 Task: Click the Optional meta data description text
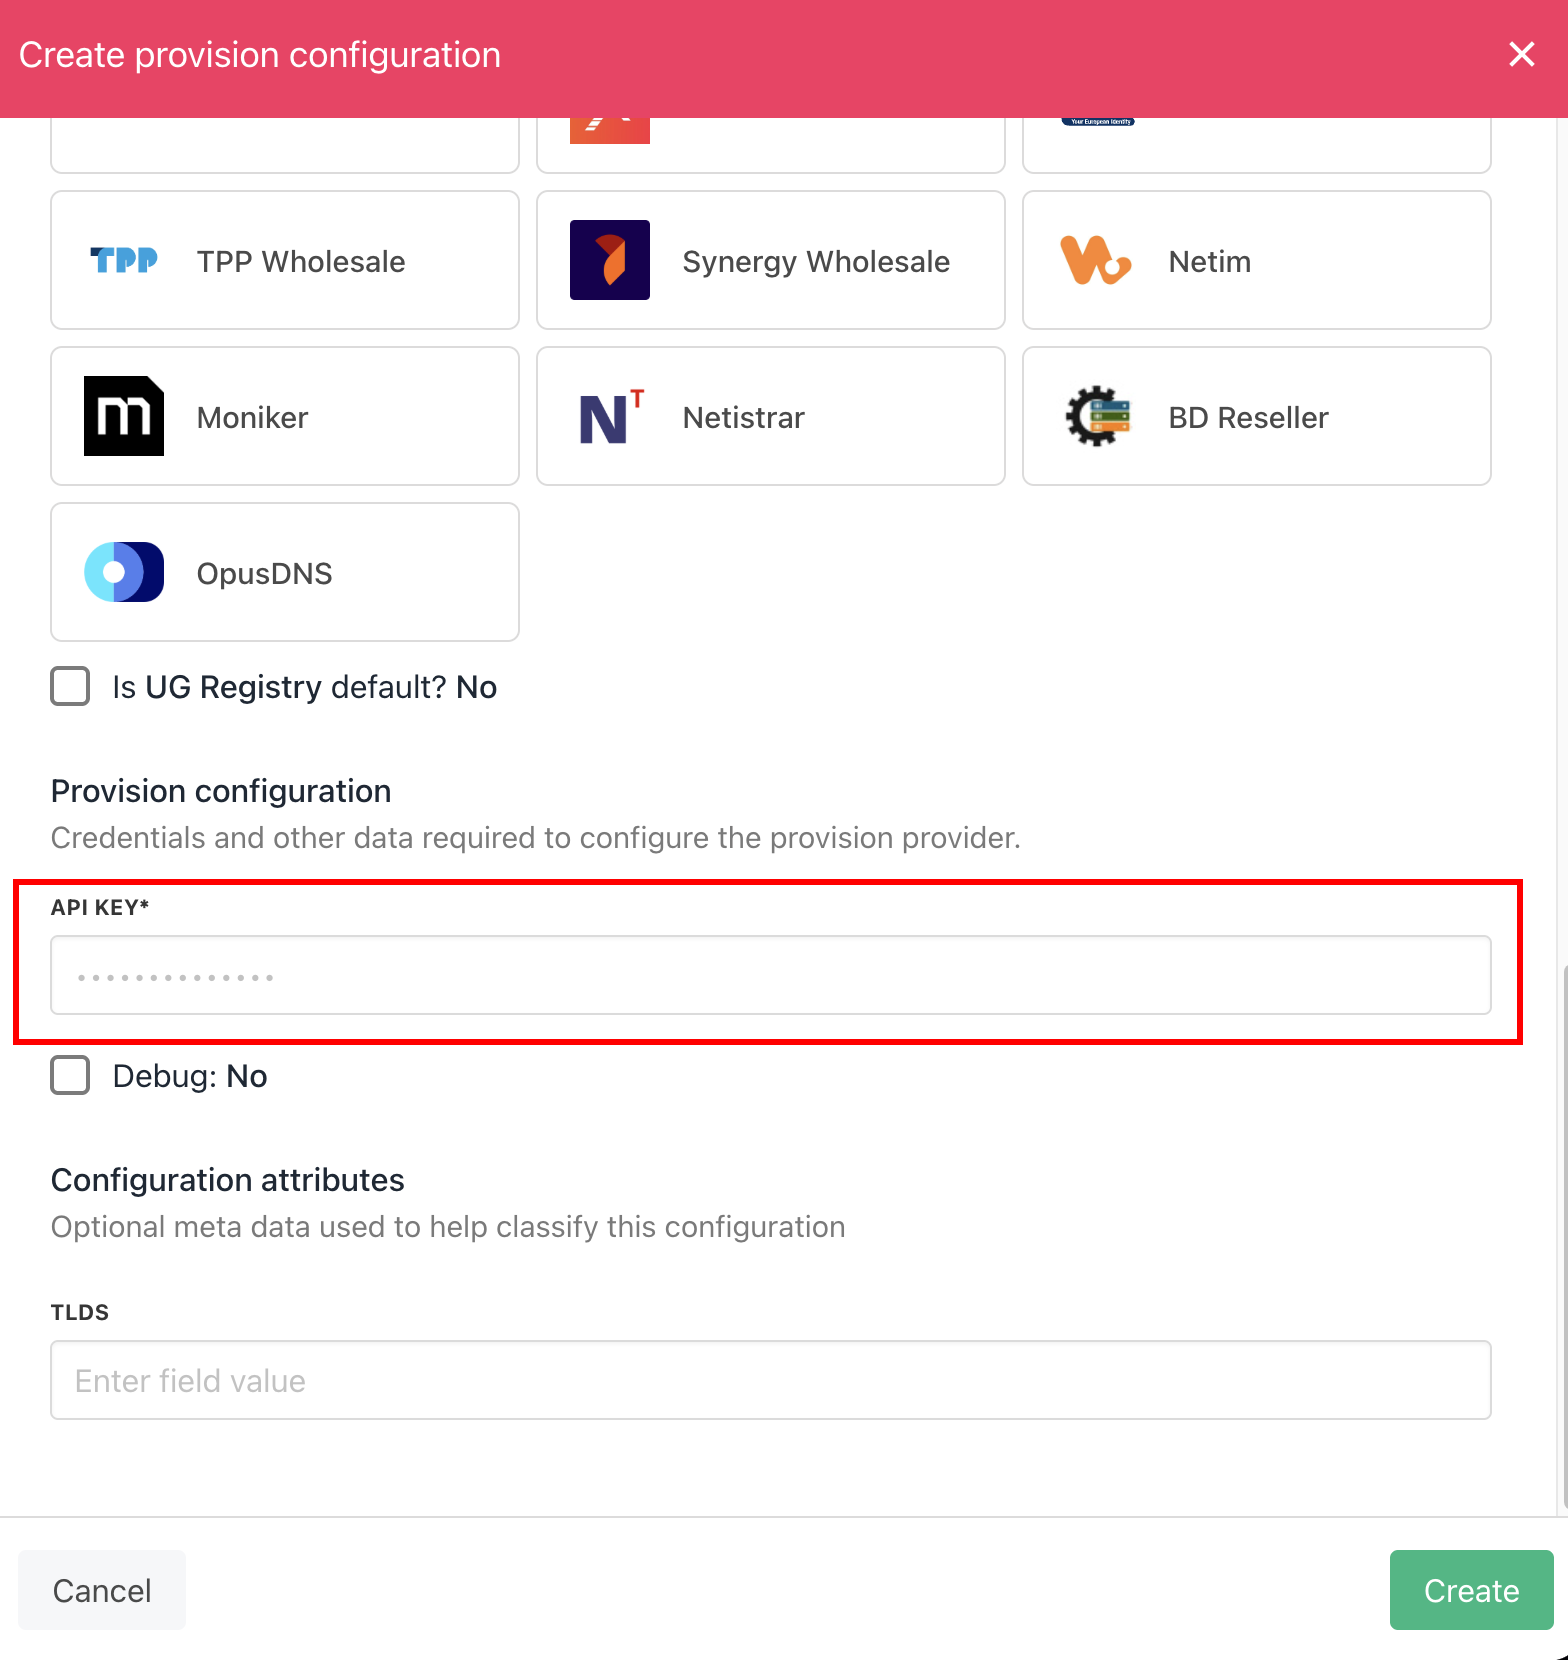[x=448, y=1227]
